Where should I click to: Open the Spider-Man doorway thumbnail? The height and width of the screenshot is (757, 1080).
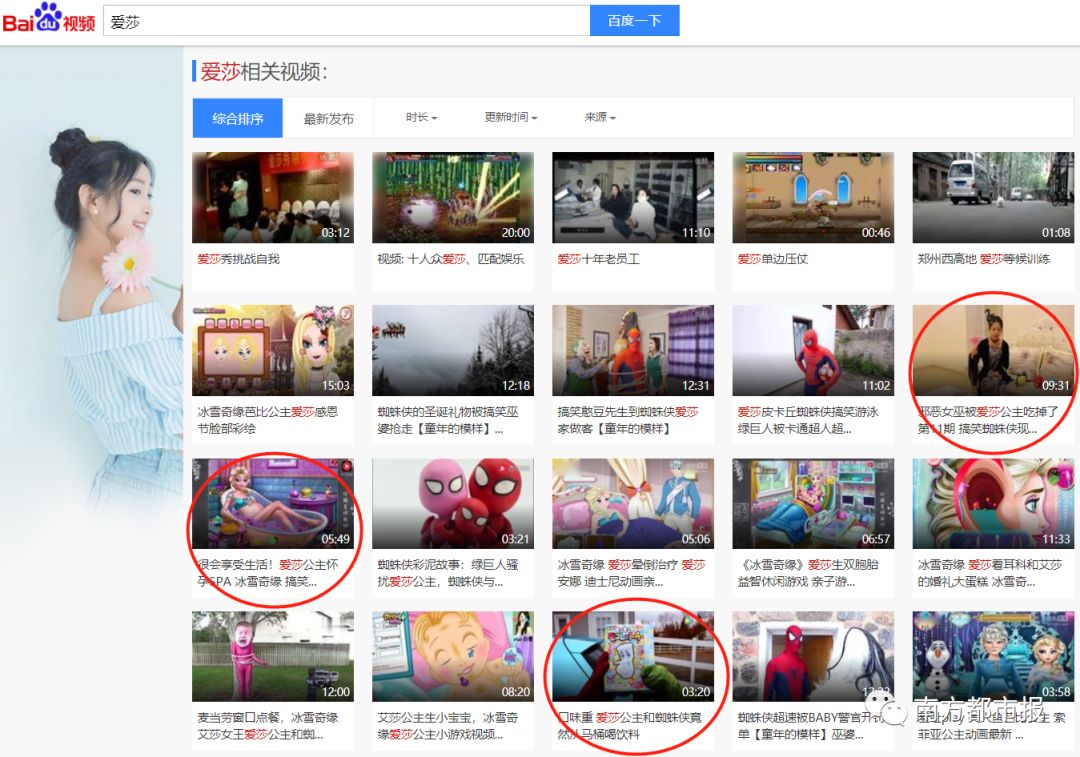pos(813,656)
